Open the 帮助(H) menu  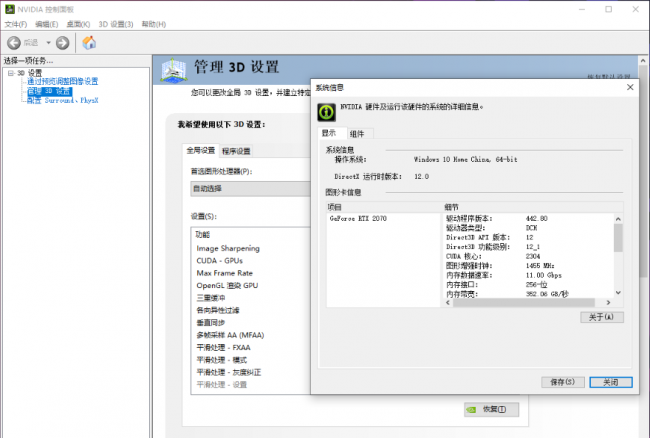pos(154,24)
